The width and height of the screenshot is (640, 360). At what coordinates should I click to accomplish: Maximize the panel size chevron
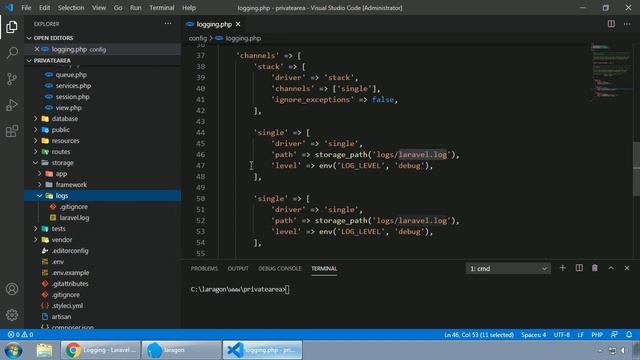click(x=611, y=268)
